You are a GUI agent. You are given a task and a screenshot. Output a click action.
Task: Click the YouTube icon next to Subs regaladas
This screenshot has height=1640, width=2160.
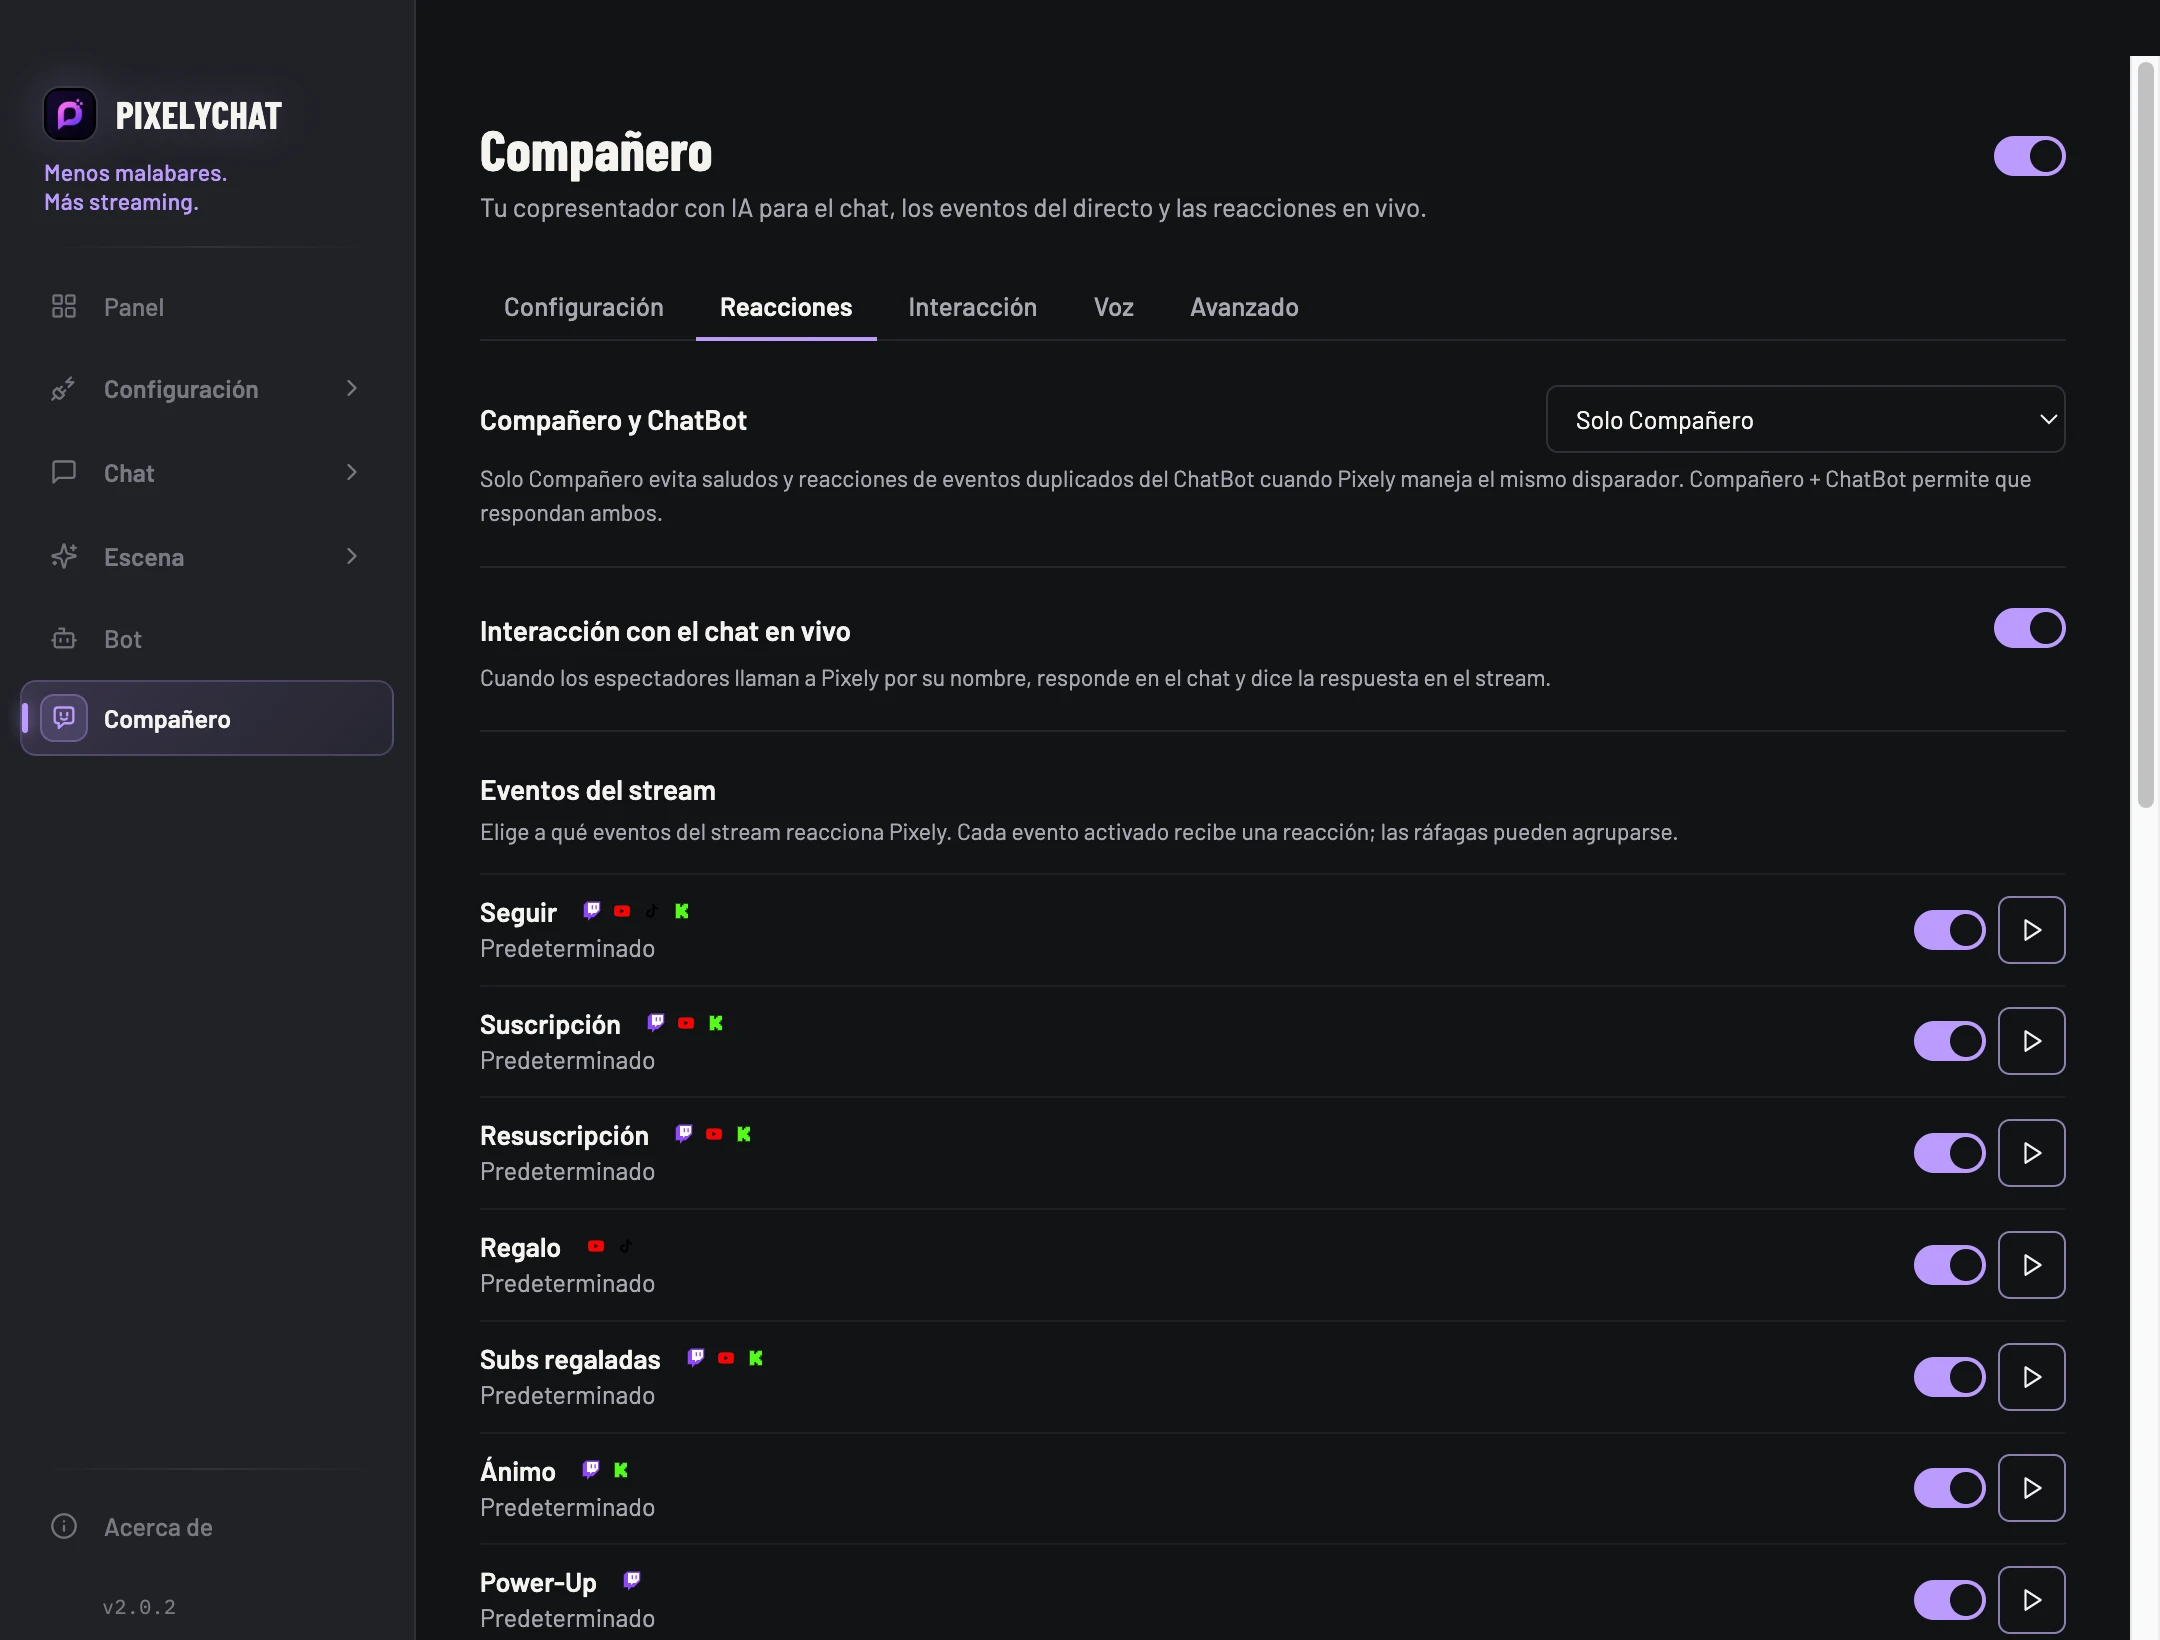[726, 1358]
